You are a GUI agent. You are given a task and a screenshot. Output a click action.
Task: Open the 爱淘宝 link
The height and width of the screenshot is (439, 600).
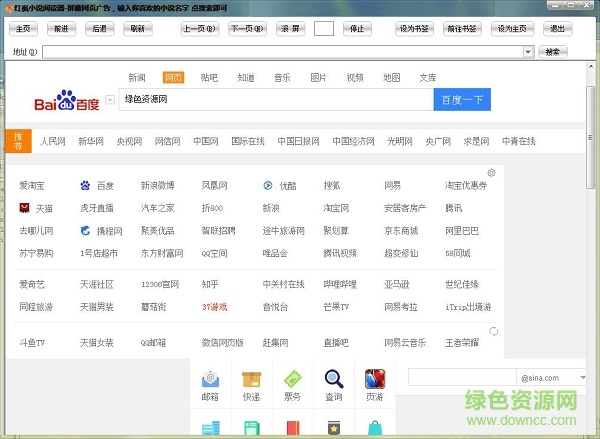pyautogui.click(x=32, y=186)
